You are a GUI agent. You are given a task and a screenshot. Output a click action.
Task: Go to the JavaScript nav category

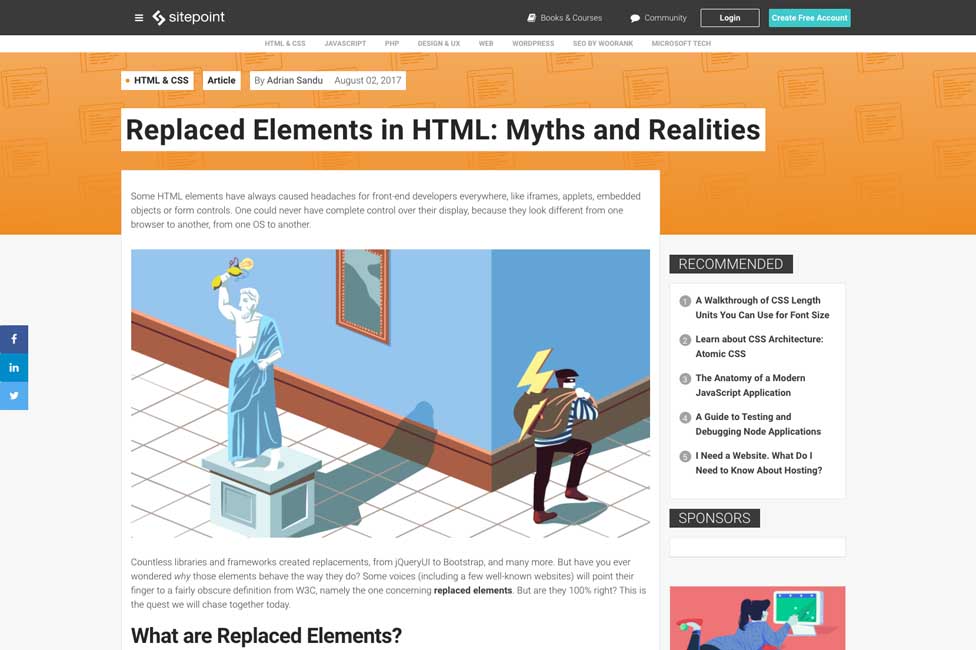coord(345,44)
